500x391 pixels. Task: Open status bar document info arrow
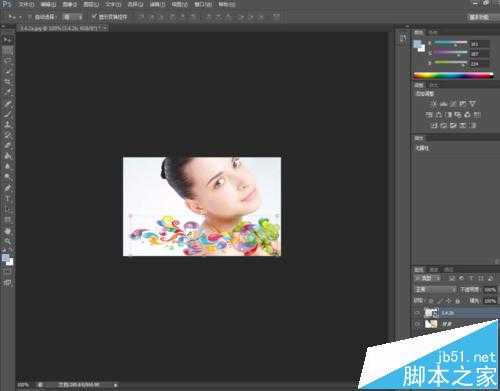coord(116,385)
